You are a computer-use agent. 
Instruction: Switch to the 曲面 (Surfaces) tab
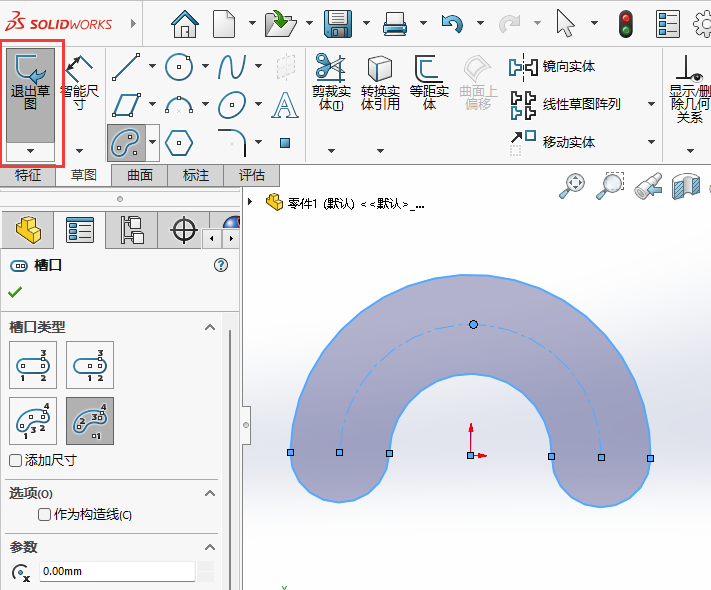tap(140, 176)
